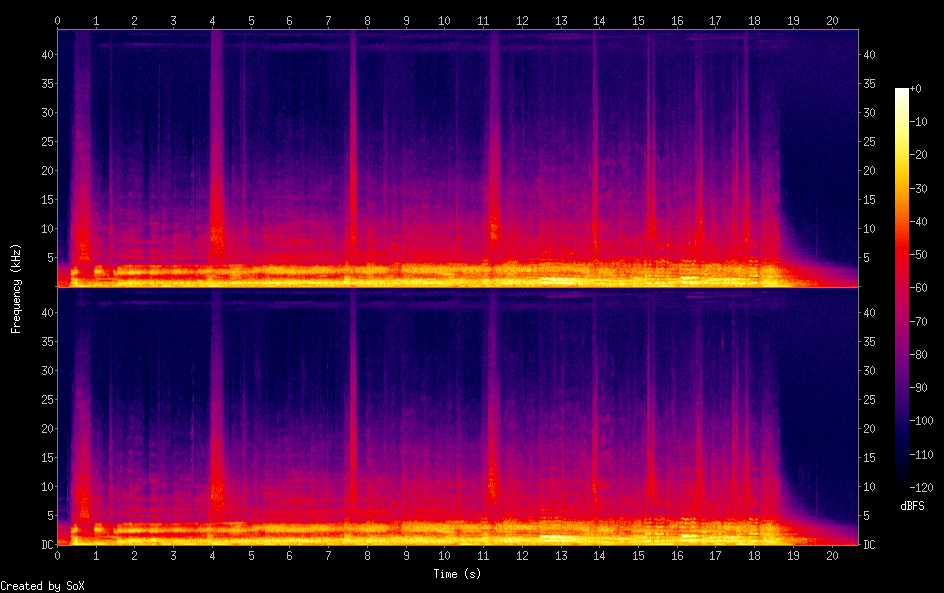The height and width of the screenshot is (593, 944).
Task: Click the "-70" color scale label
Action: coord(918,321)
